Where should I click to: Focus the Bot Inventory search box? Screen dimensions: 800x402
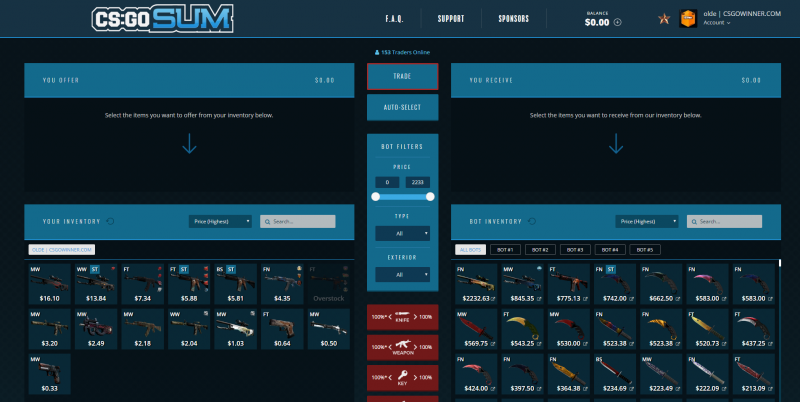[x=724, y=221]
